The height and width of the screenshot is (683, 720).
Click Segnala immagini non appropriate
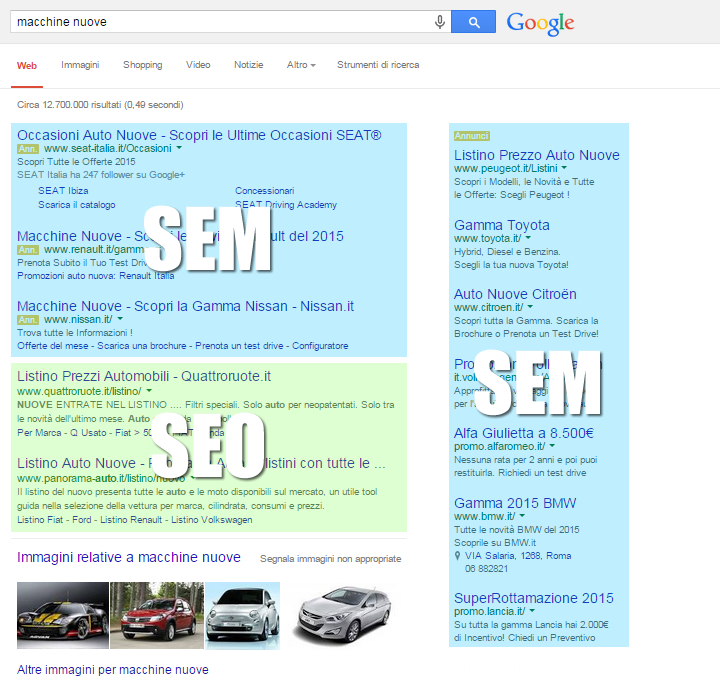(331, 559)
